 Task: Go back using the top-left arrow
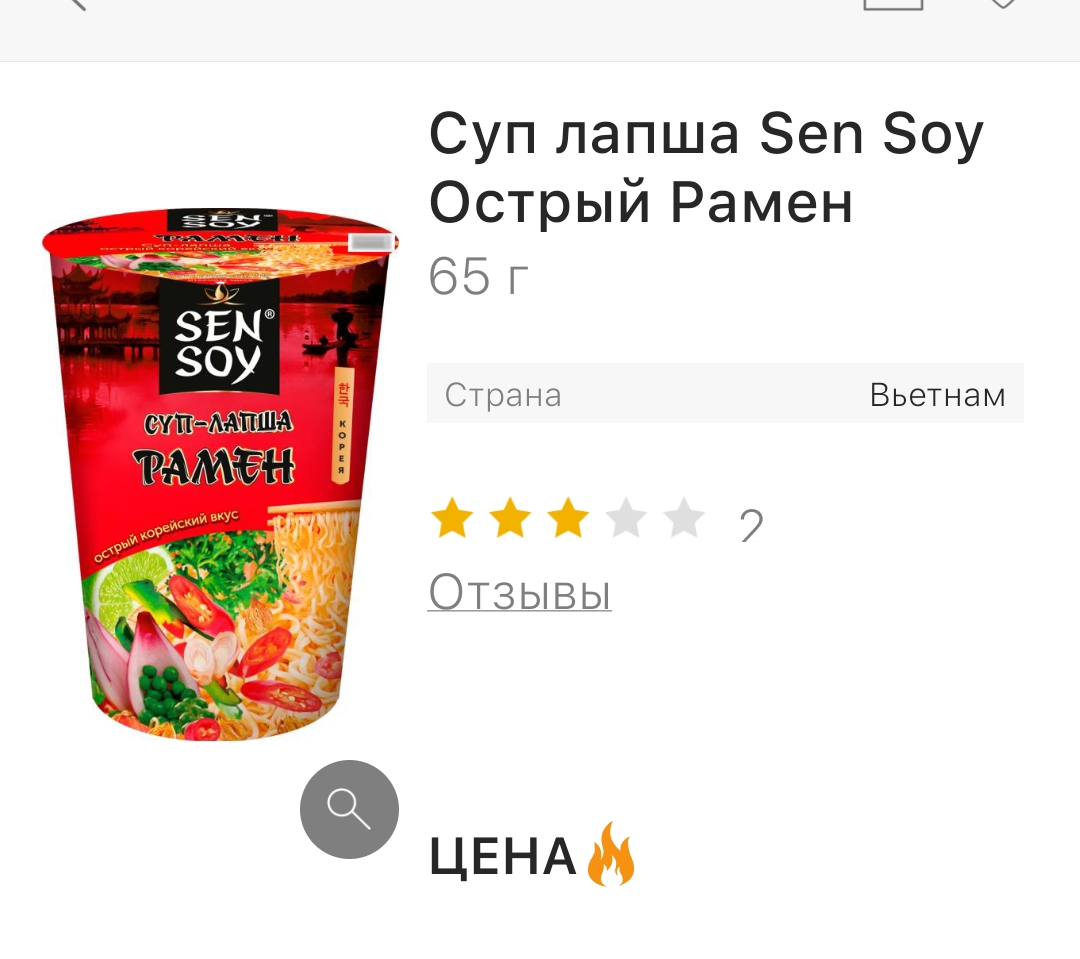[77, 4]
